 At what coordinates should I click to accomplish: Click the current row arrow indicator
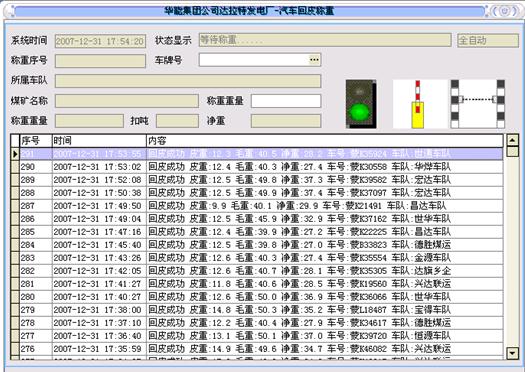tap(15, 154)
